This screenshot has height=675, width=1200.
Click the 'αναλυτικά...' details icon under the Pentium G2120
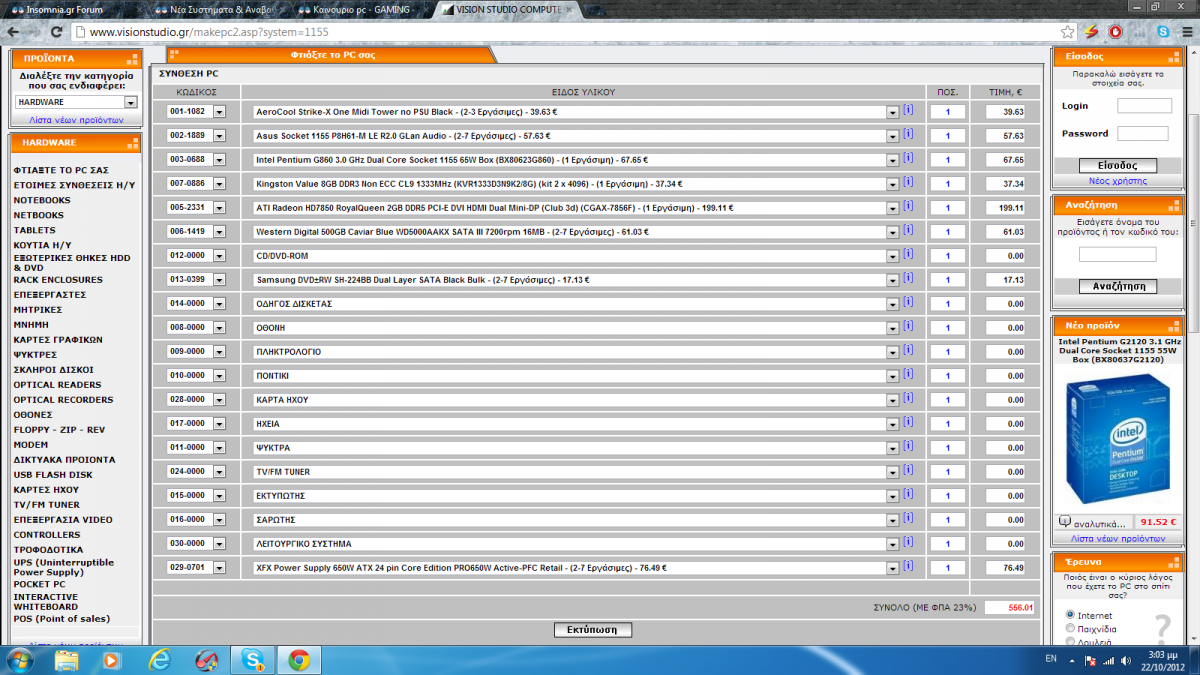(1064, 522)
